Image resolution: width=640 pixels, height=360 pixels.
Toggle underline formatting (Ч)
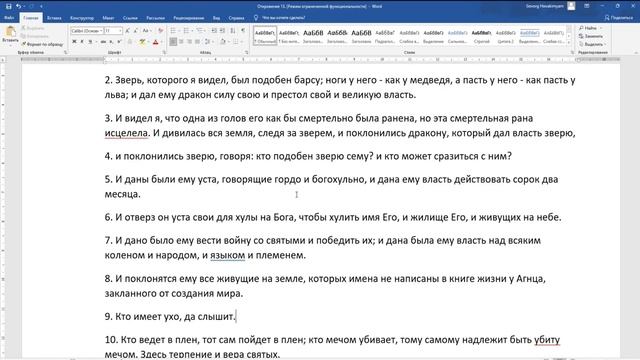[90, 42]
